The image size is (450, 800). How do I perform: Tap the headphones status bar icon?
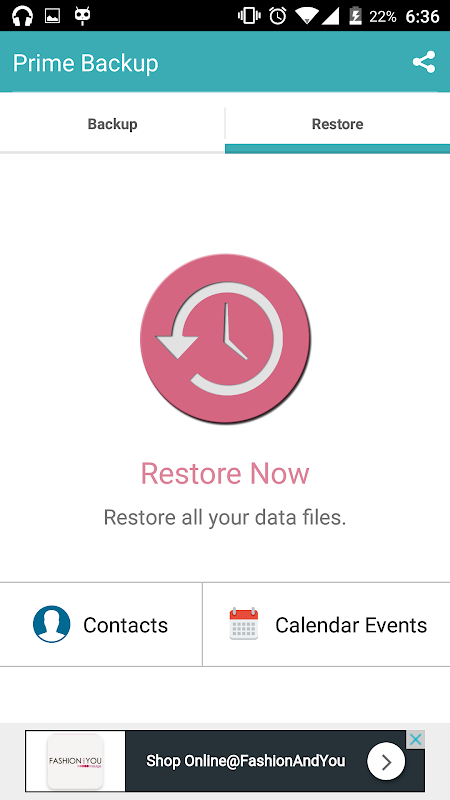(x=22, y=16)
